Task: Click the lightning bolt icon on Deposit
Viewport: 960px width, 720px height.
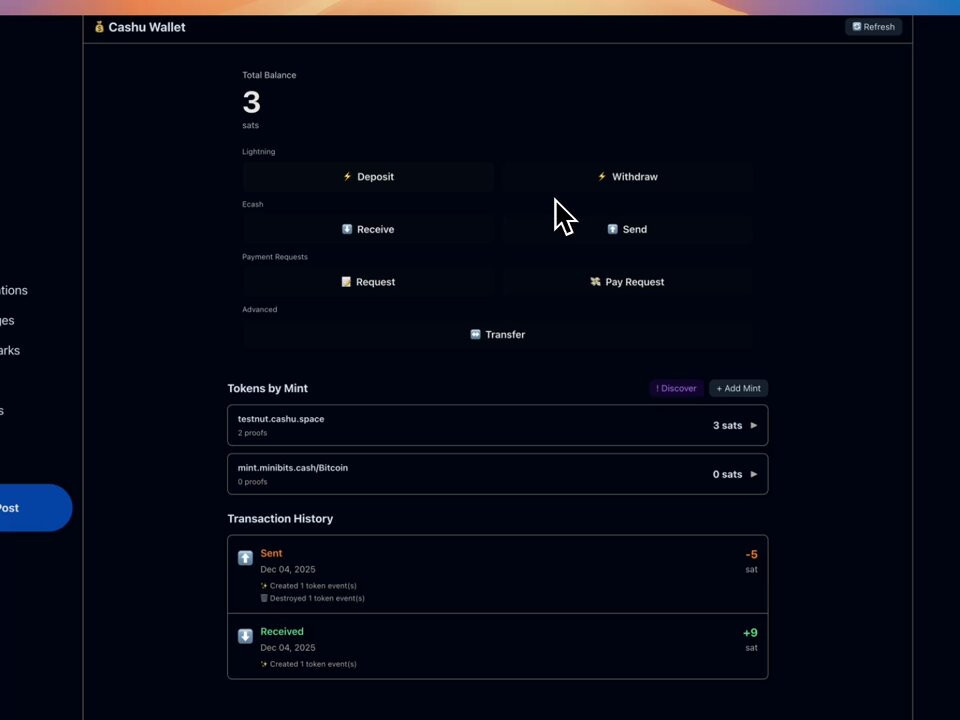Action: pyautogui.click(x=347, y=176)
